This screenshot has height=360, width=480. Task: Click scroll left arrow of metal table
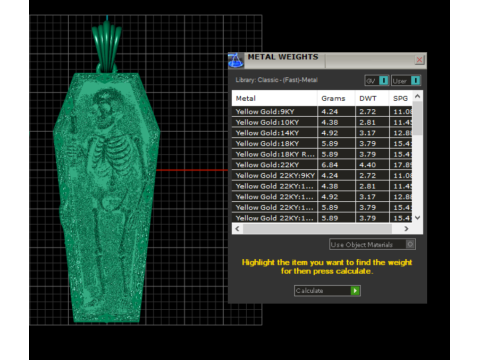tap(237, 229)
